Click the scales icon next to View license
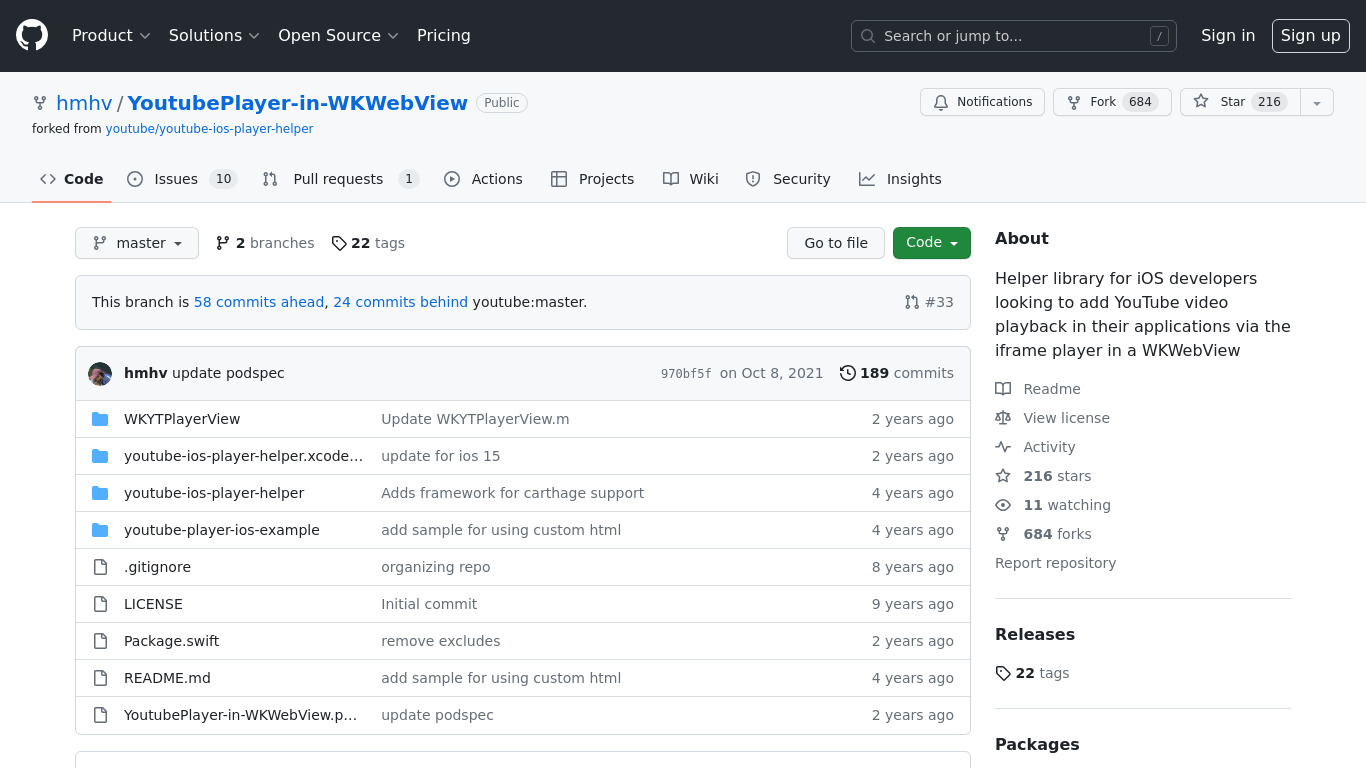The width and height of the screenshot is (1366, 768). [x=1003, y=418]
